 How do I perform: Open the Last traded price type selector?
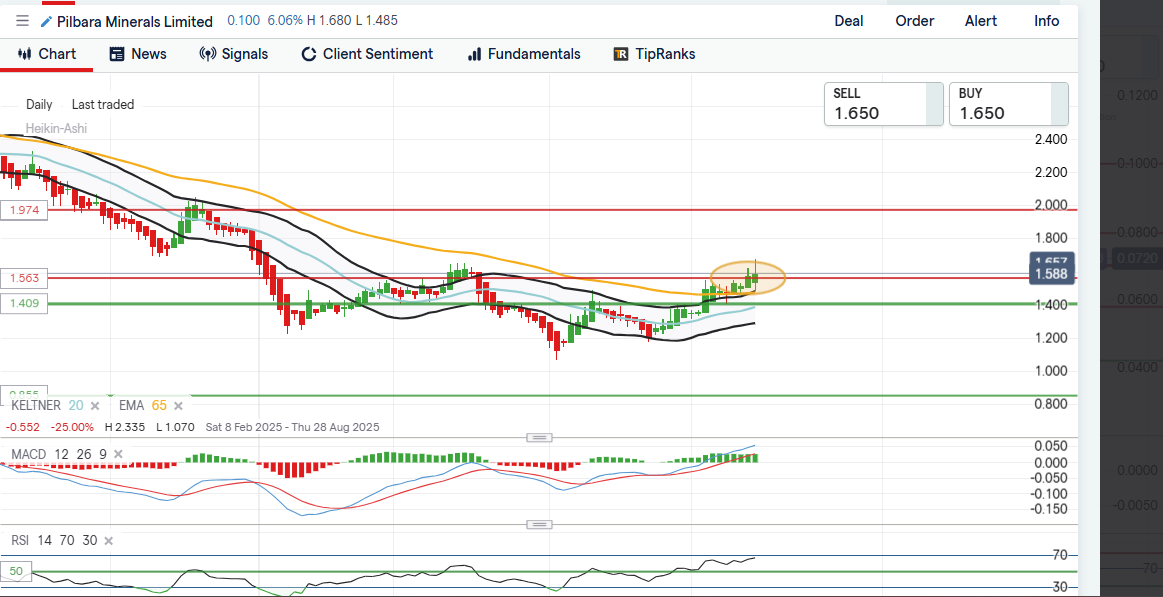[x=103, y=105]
